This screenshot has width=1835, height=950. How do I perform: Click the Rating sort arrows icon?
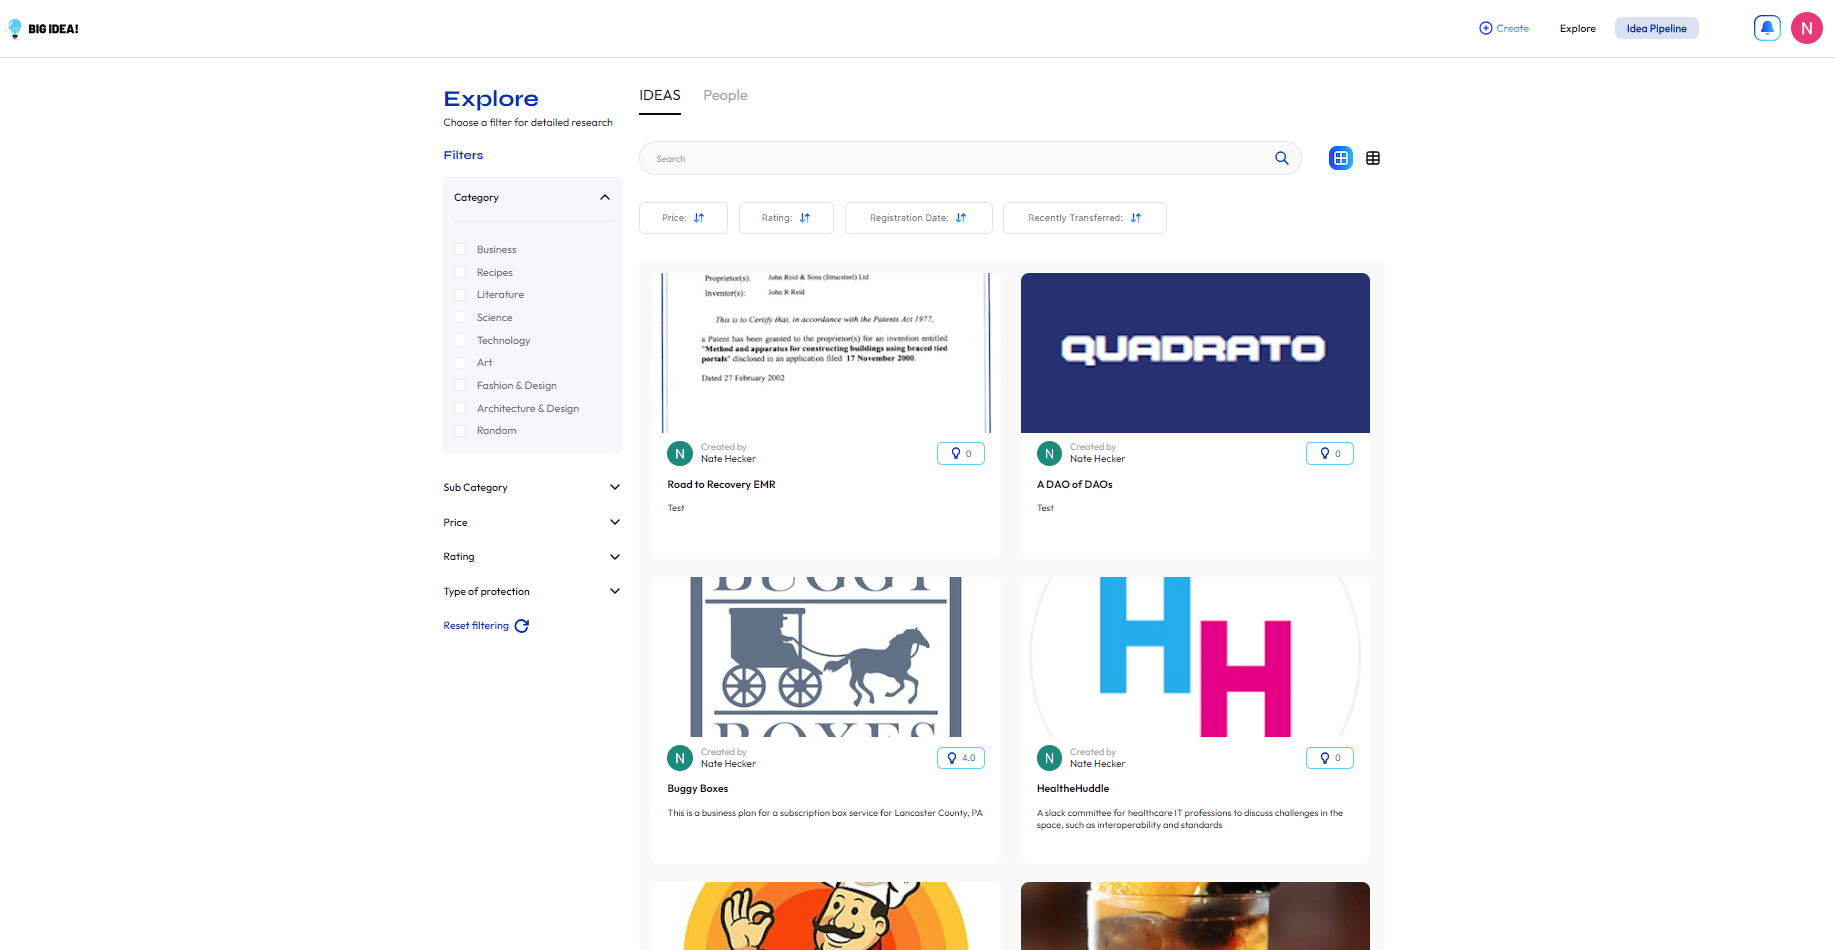point(805,218)
